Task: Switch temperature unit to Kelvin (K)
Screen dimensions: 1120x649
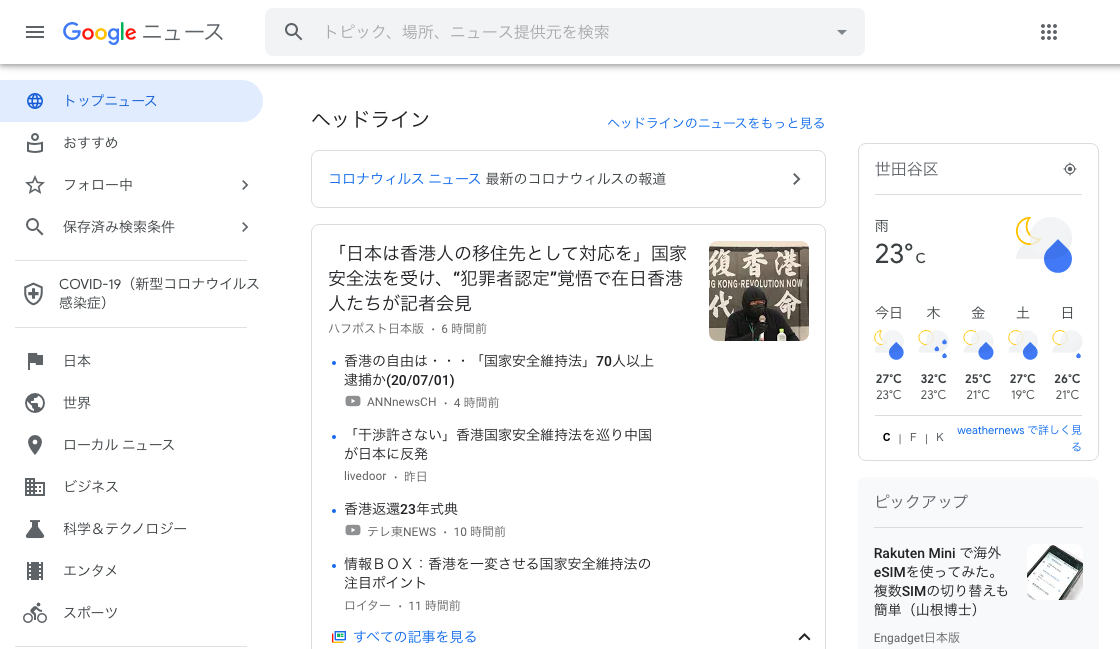Action: 939,437
